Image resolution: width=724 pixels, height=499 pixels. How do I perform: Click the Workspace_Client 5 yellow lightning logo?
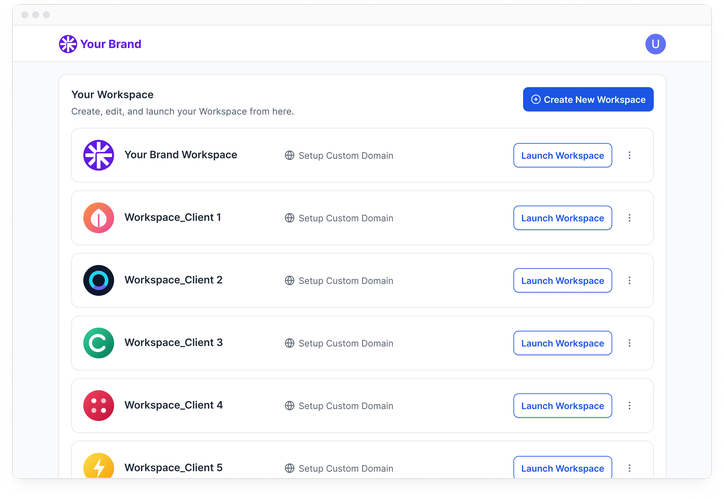[x=98, y=465]
